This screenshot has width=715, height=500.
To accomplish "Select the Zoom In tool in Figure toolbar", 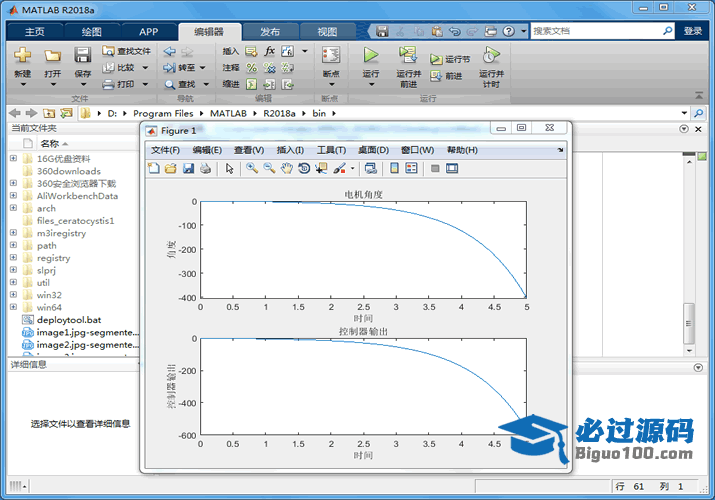I will point(252,168).
